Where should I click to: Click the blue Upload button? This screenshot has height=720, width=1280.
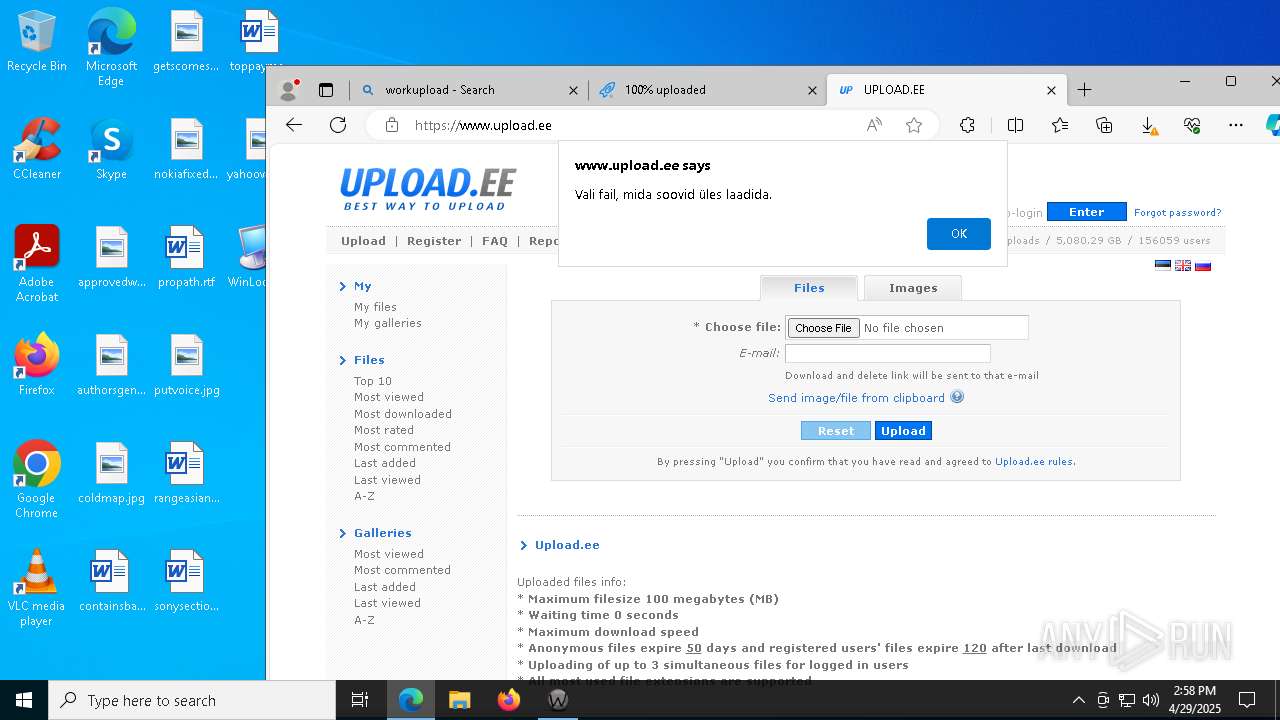pos(903,431)
